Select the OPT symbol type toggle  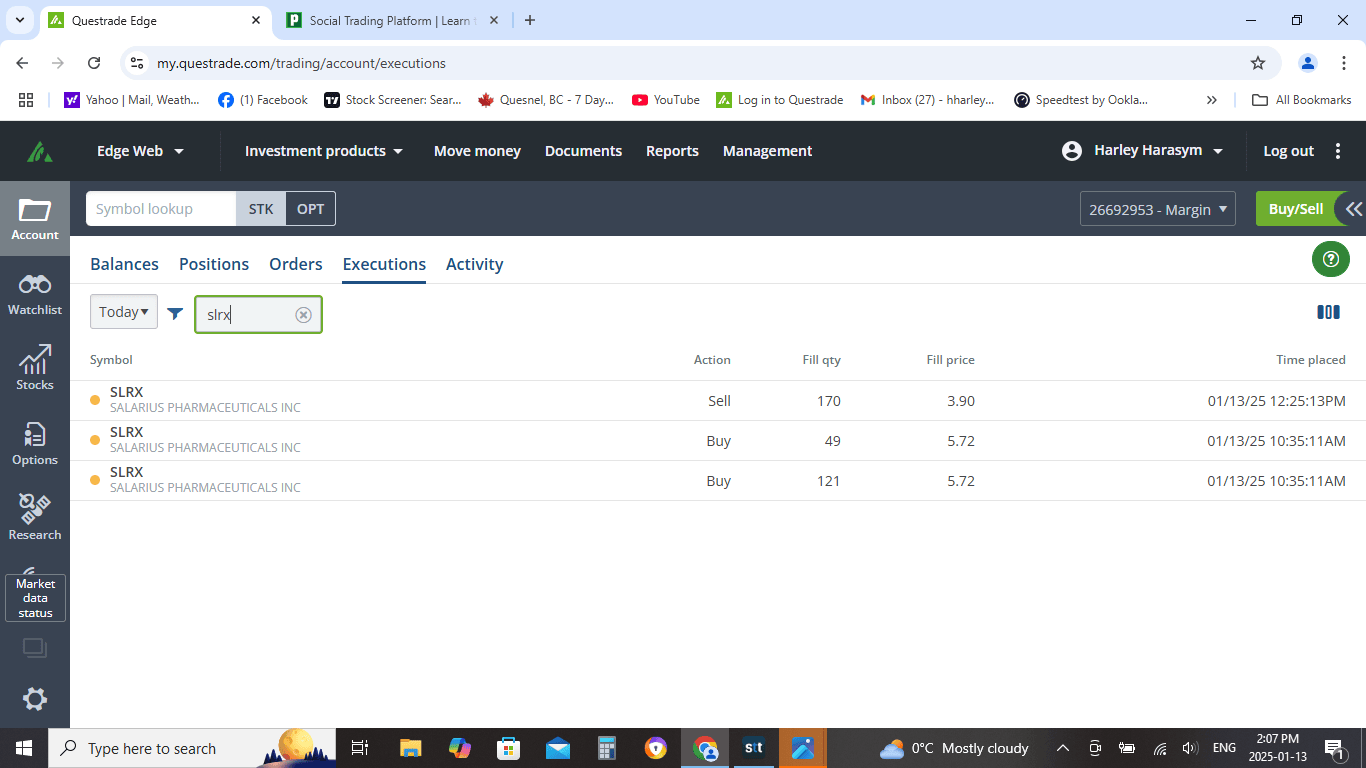pyautogui.click(x=311, y=209)
